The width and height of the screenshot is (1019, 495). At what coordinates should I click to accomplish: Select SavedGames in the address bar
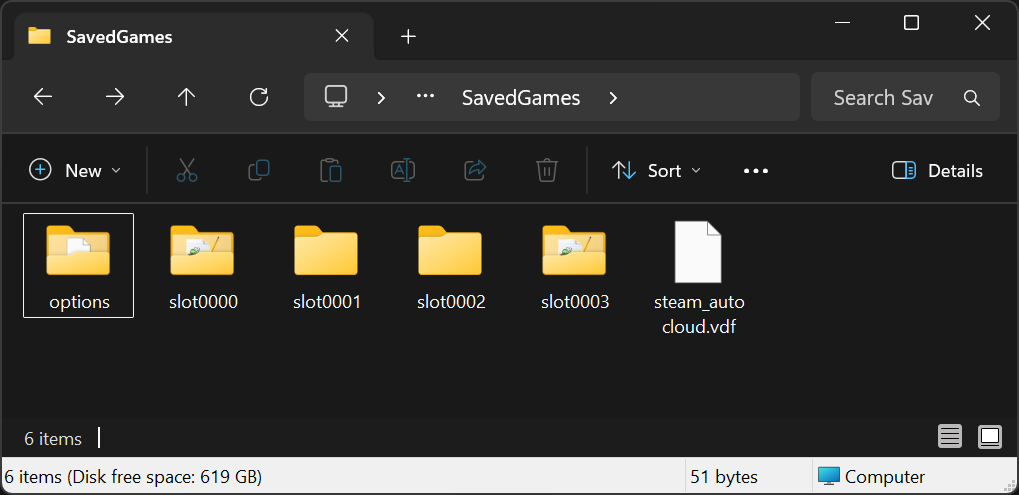click(x=521, y=98)
